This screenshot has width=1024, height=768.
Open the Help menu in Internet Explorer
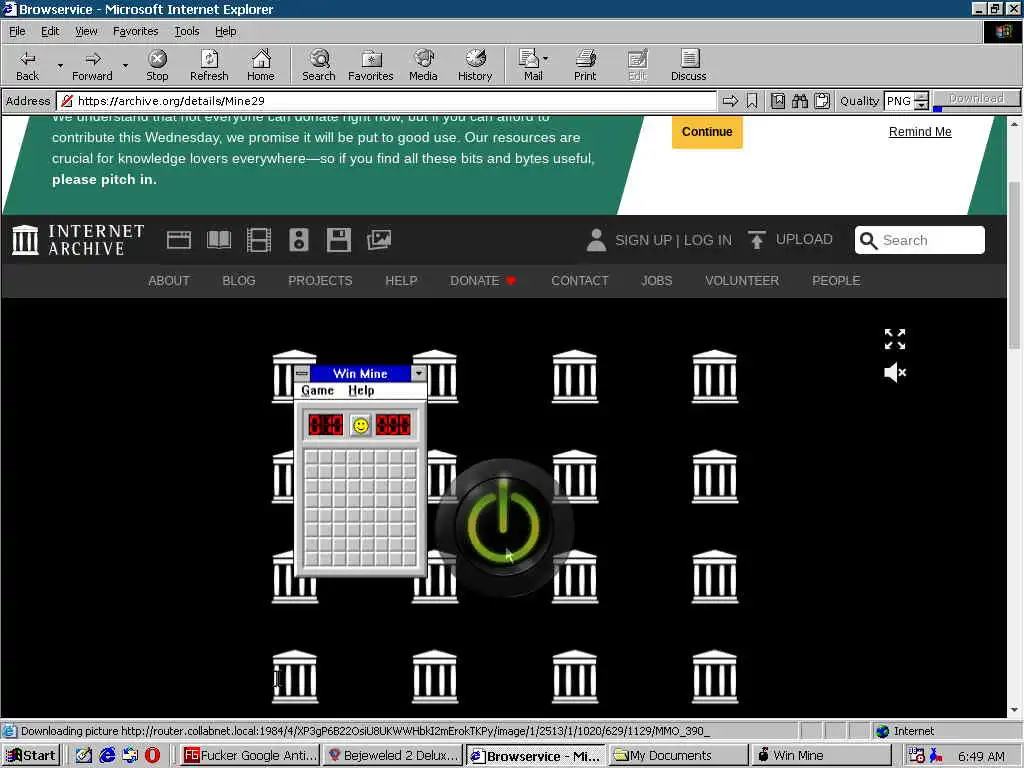(225, 31)
